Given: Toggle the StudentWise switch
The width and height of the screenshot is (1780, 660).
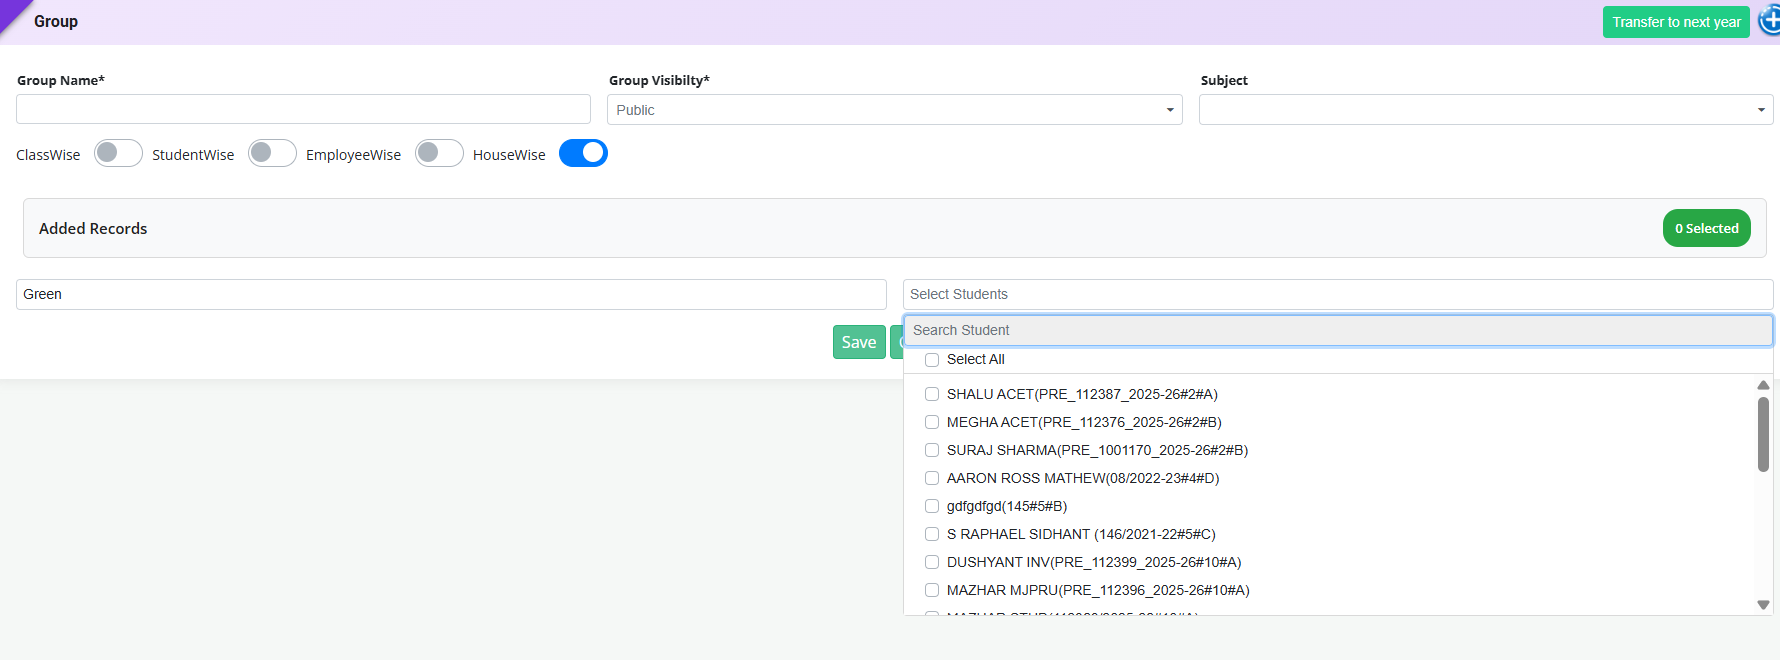Looking at the screenshot, I should pos(272,153).
